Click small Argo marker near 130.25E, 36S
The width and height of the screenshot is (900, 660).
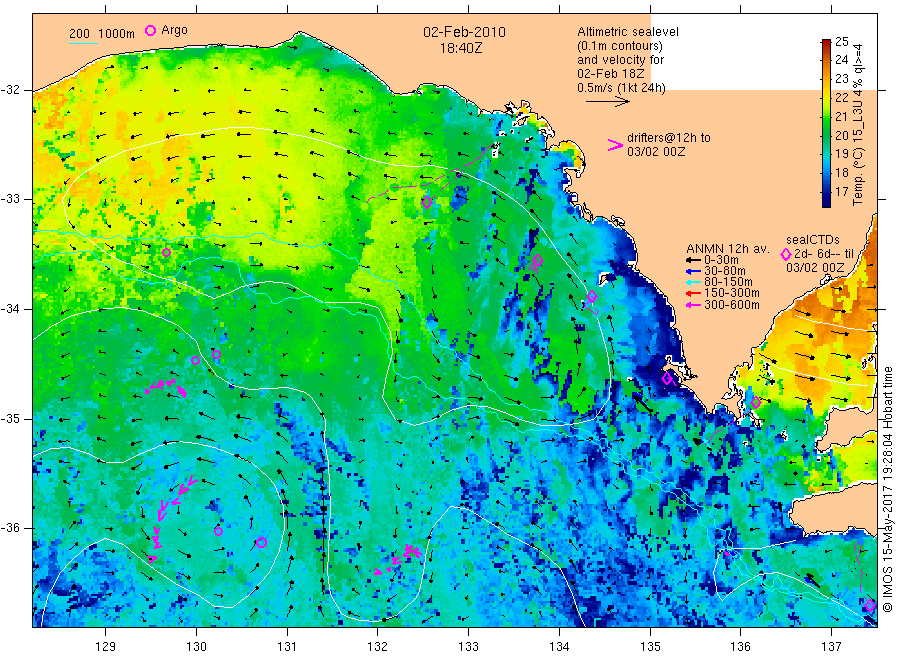coord(218,531)
